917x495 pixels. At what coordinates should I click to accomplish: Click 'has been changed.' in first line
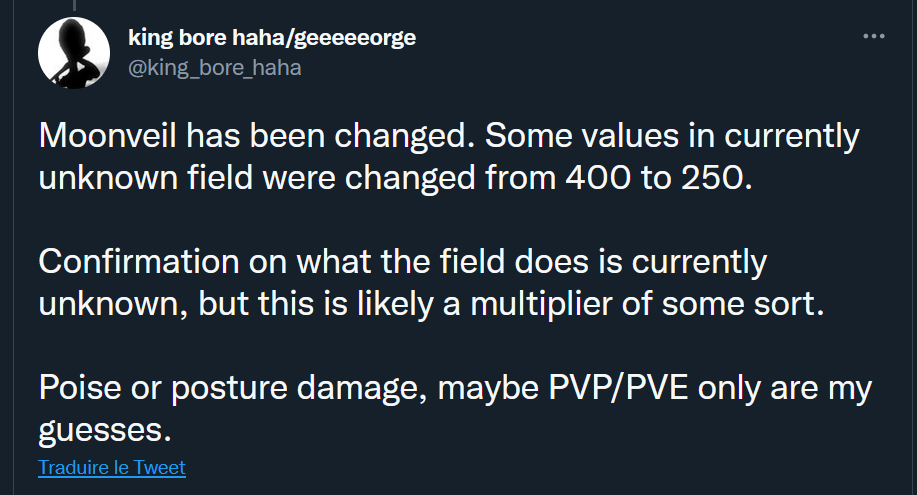tap(330, 136)
